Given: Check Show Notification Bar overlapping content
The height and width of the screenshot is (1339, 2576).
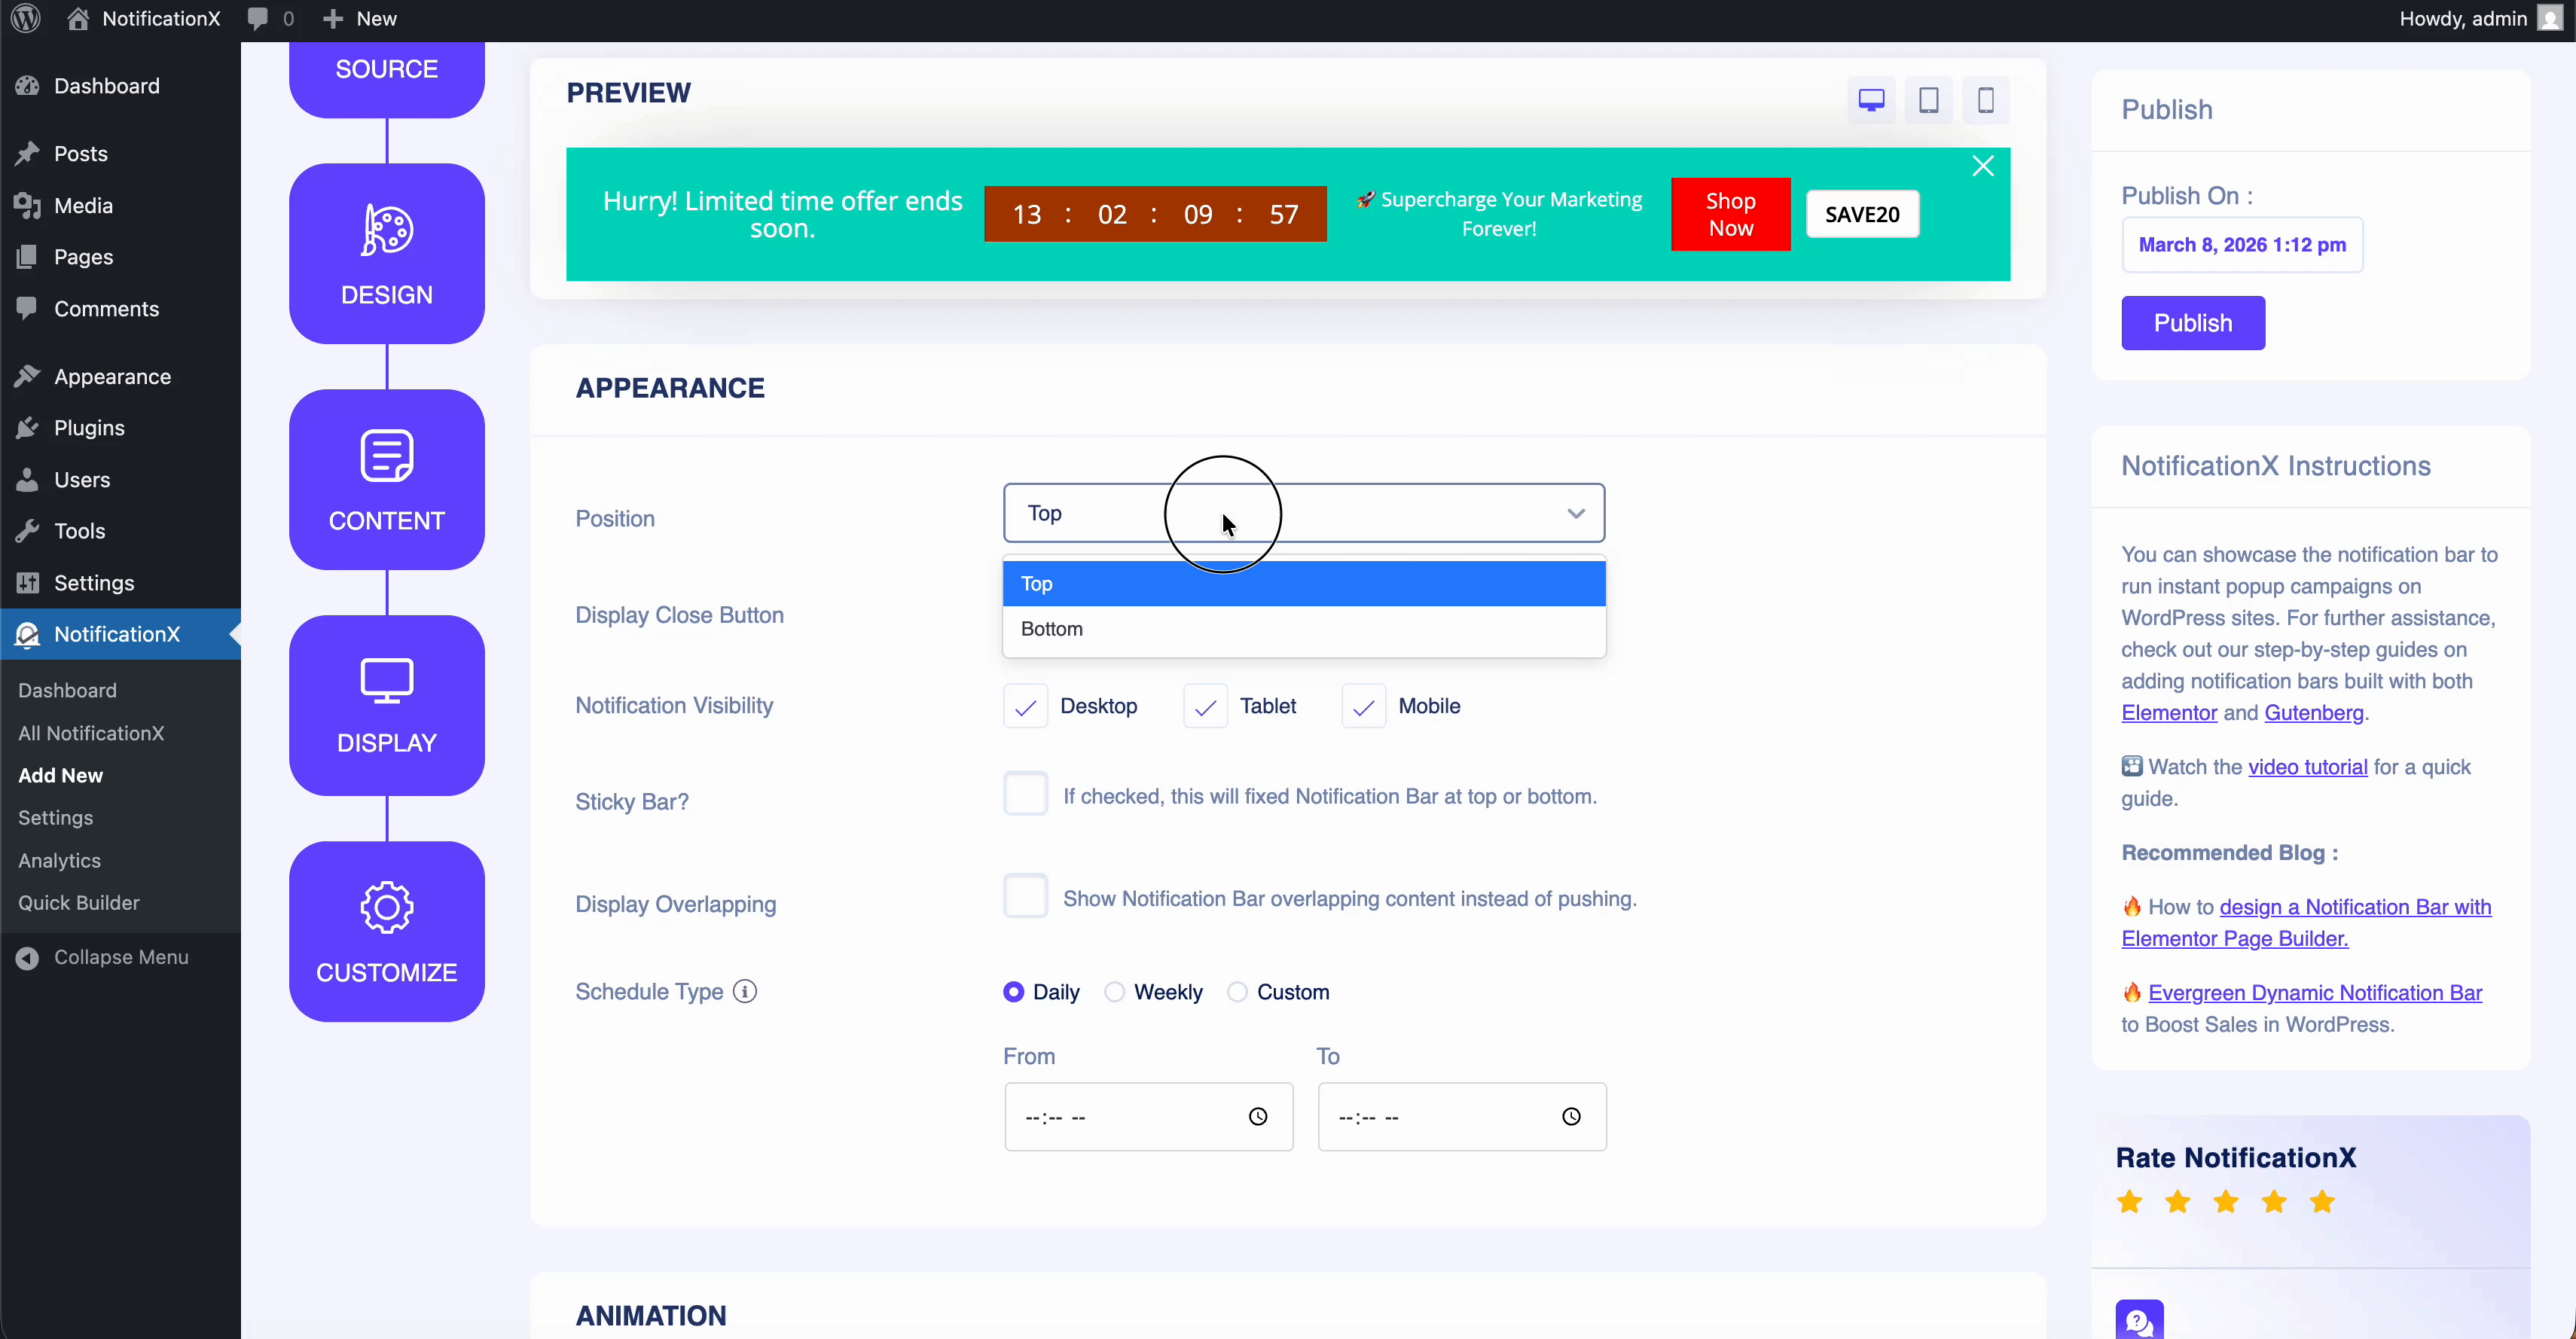Looking at the screenshot, I should tap(1025, 896).
